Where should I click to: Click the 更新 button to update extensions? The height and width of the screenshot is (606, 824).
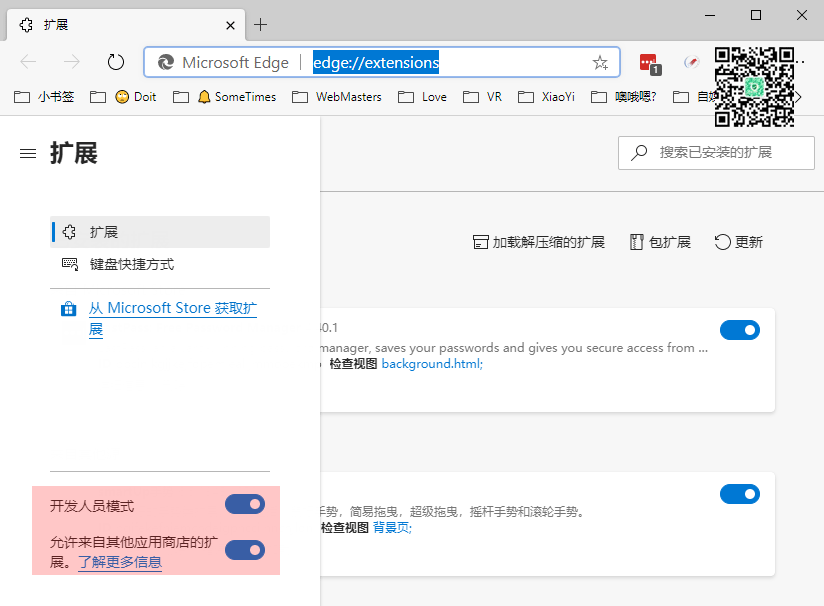739,241
